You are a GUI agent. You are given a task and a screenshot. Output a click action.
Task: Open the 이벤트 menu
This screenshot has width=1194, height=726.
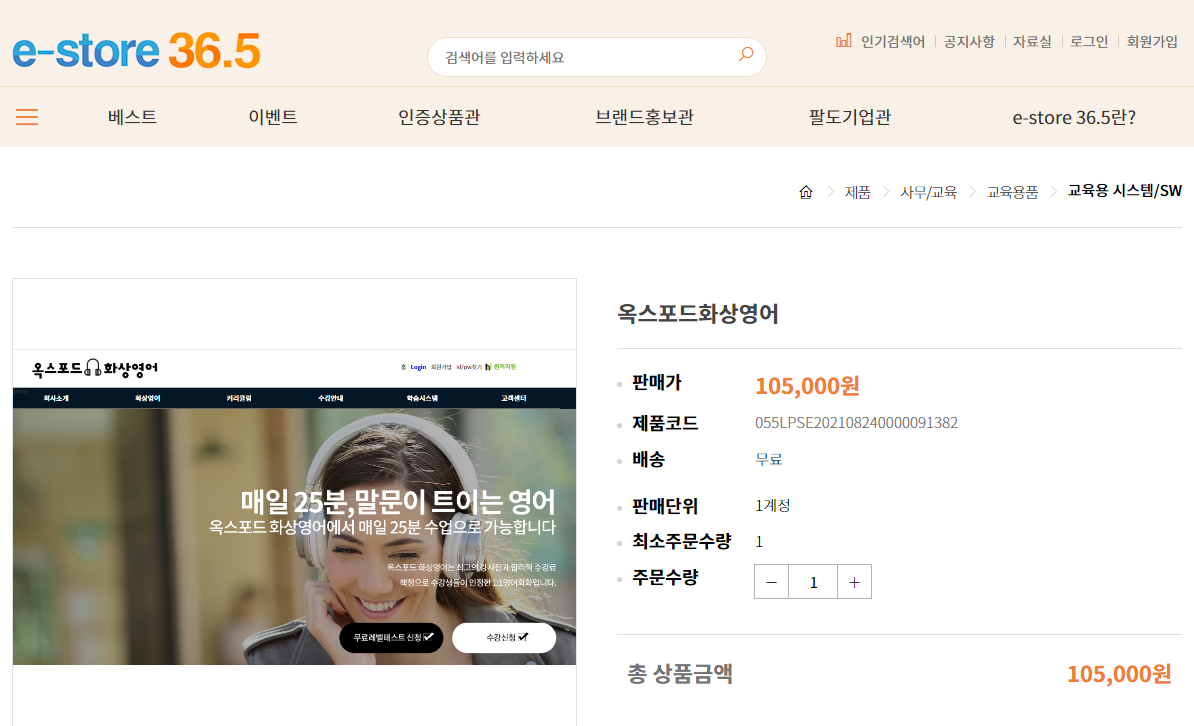tap(273, 117)
